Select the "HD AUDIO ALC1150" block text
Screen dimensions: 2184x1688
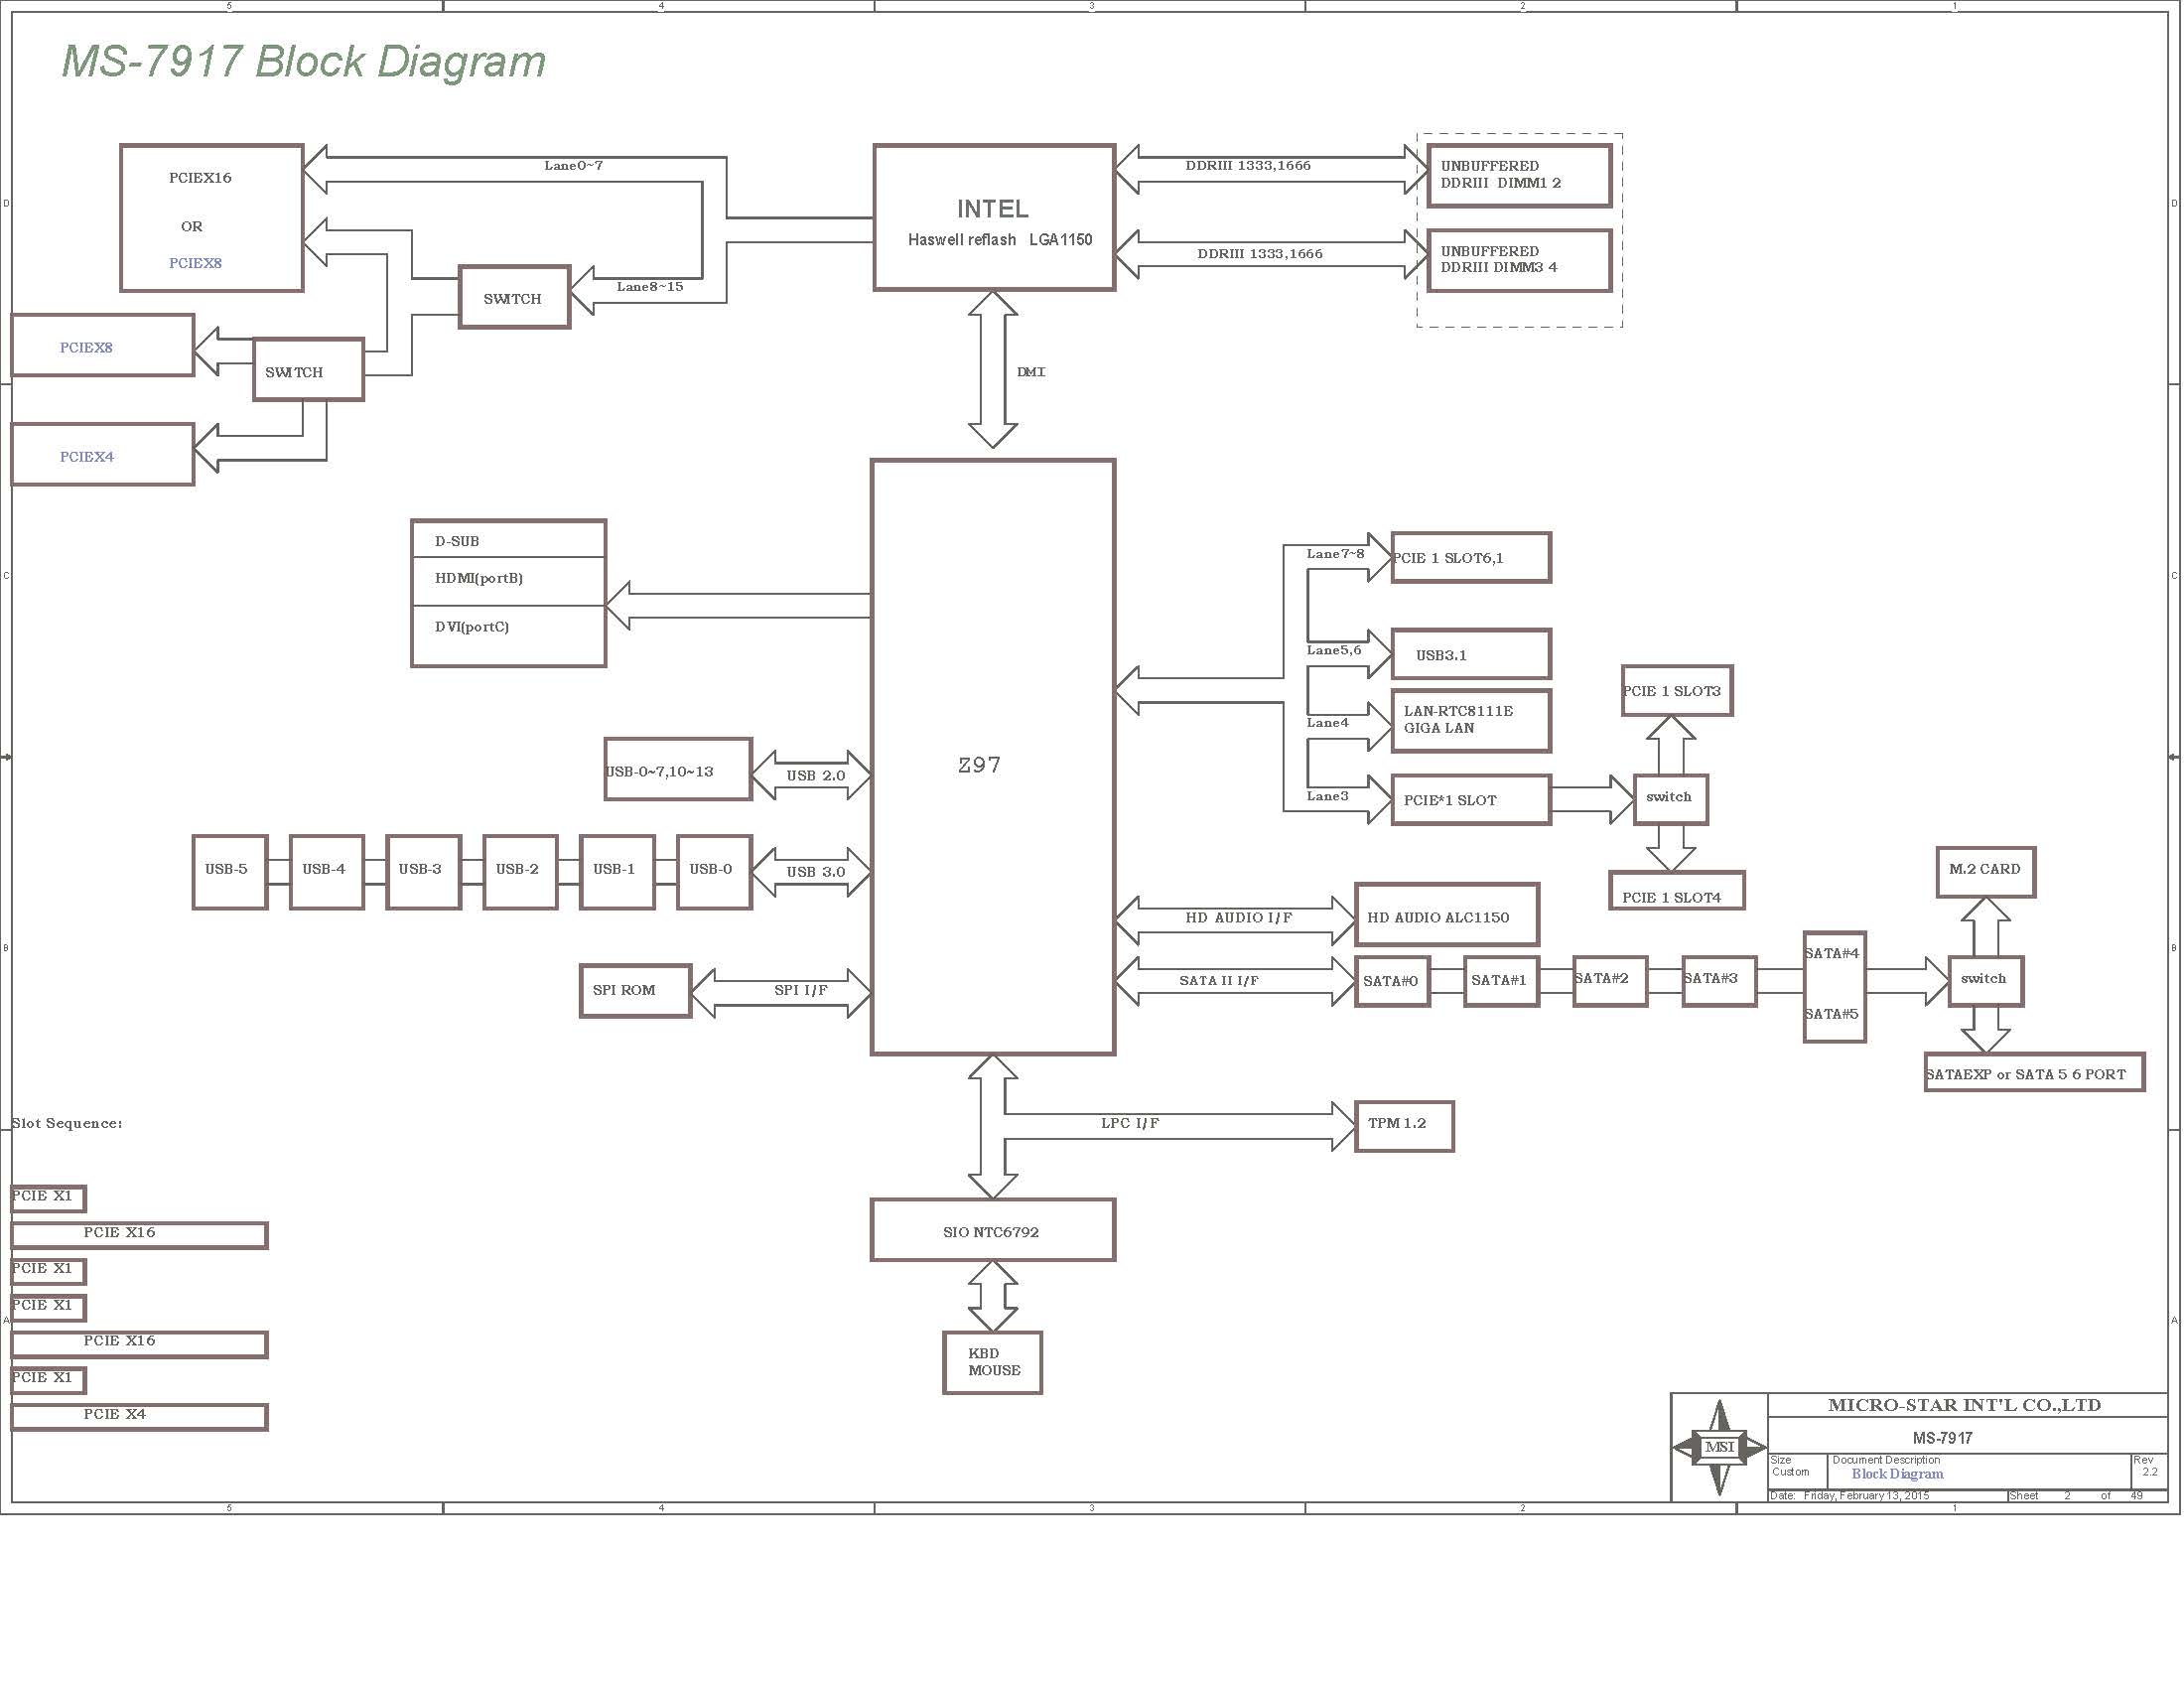tap(1438, 918)
